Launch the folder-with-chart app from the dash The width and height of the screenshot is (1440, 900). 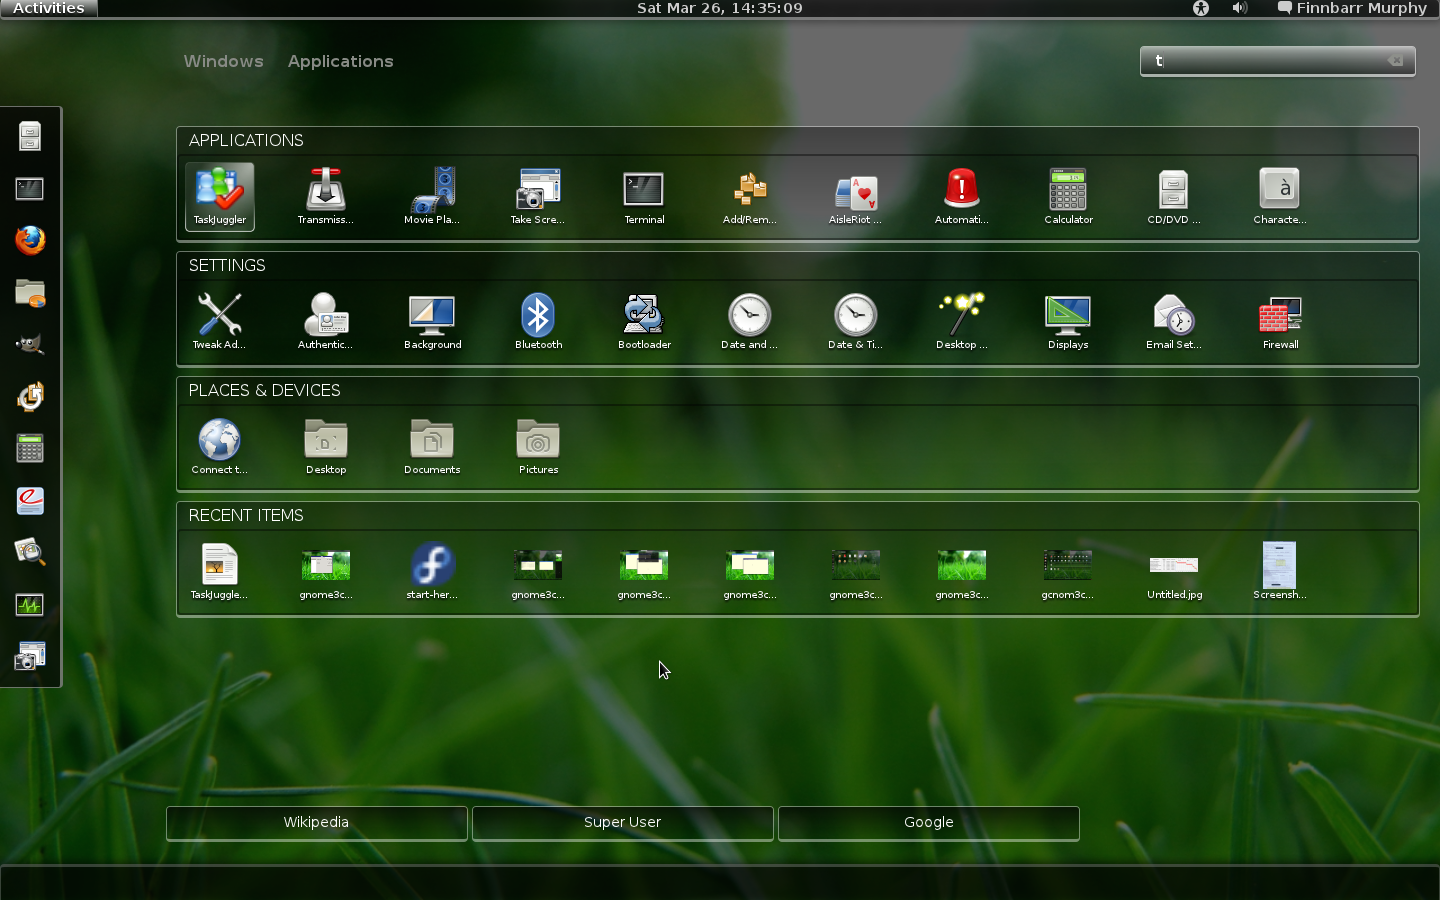[x=30, y=292]
